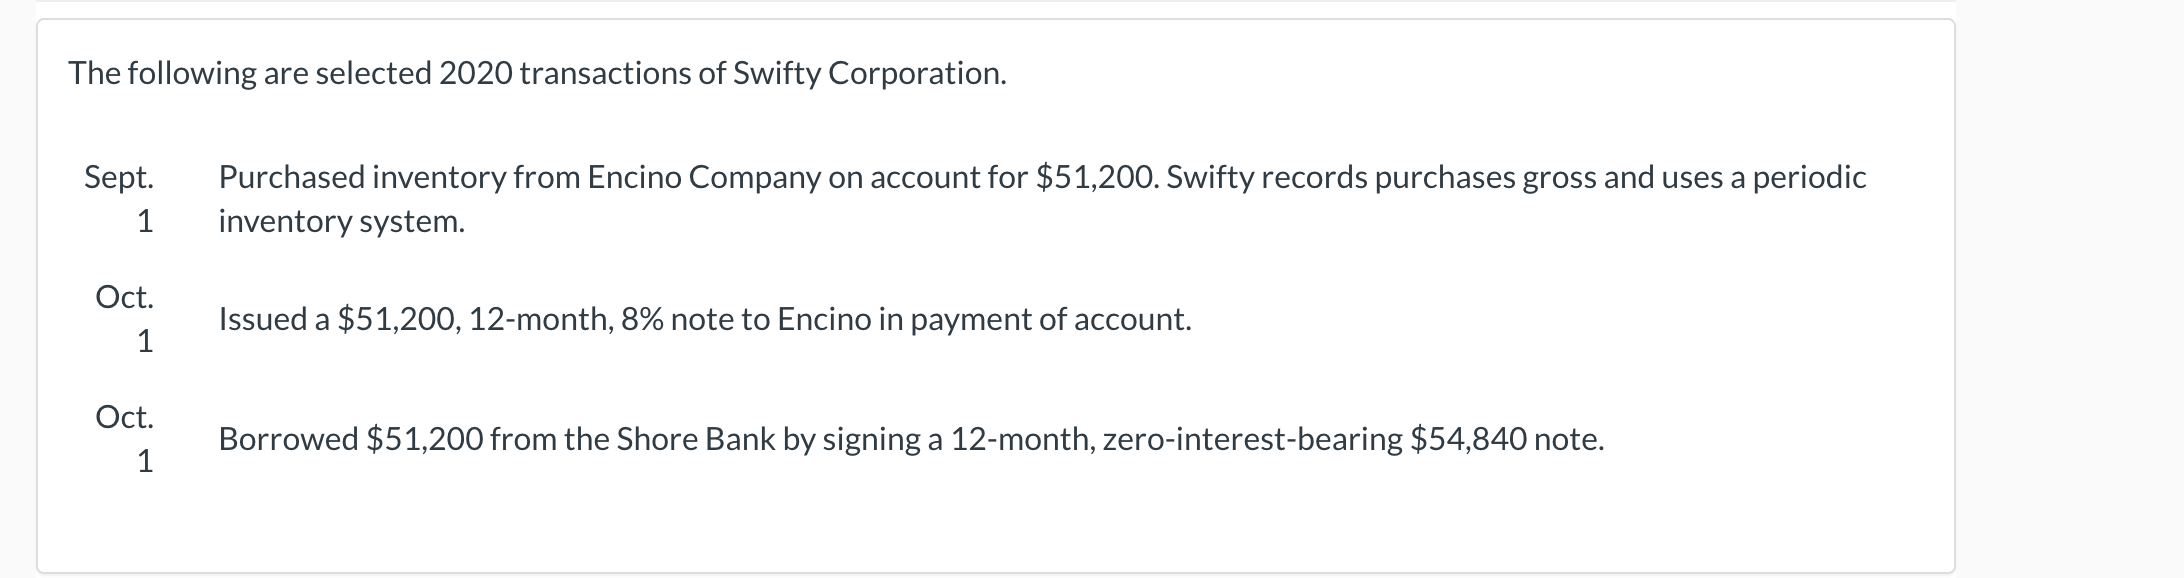Click the first 'Oct.' date label

pyautogui.click(x=124, y=297)
